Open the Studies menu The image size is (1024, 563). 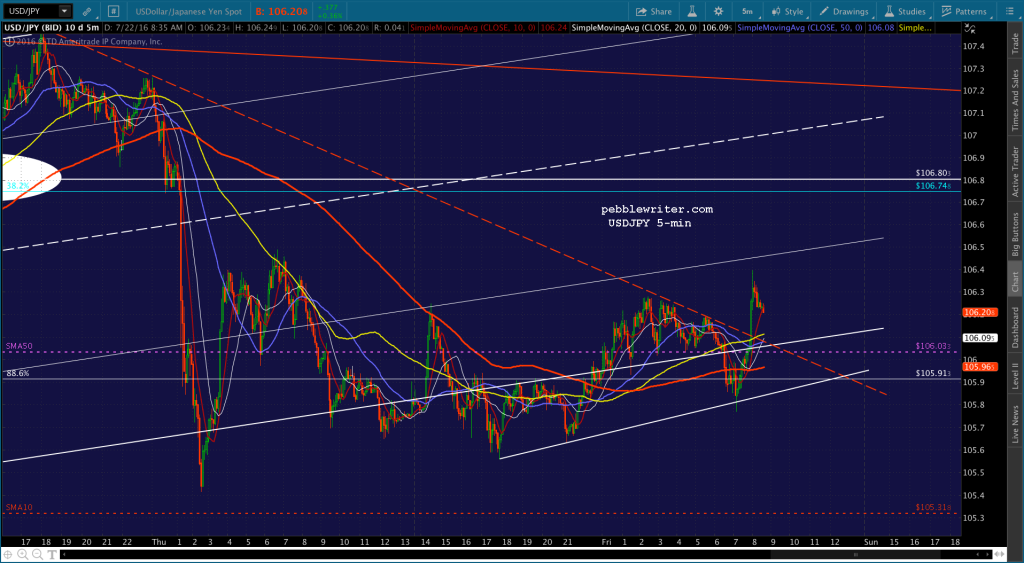pos(905,11)
